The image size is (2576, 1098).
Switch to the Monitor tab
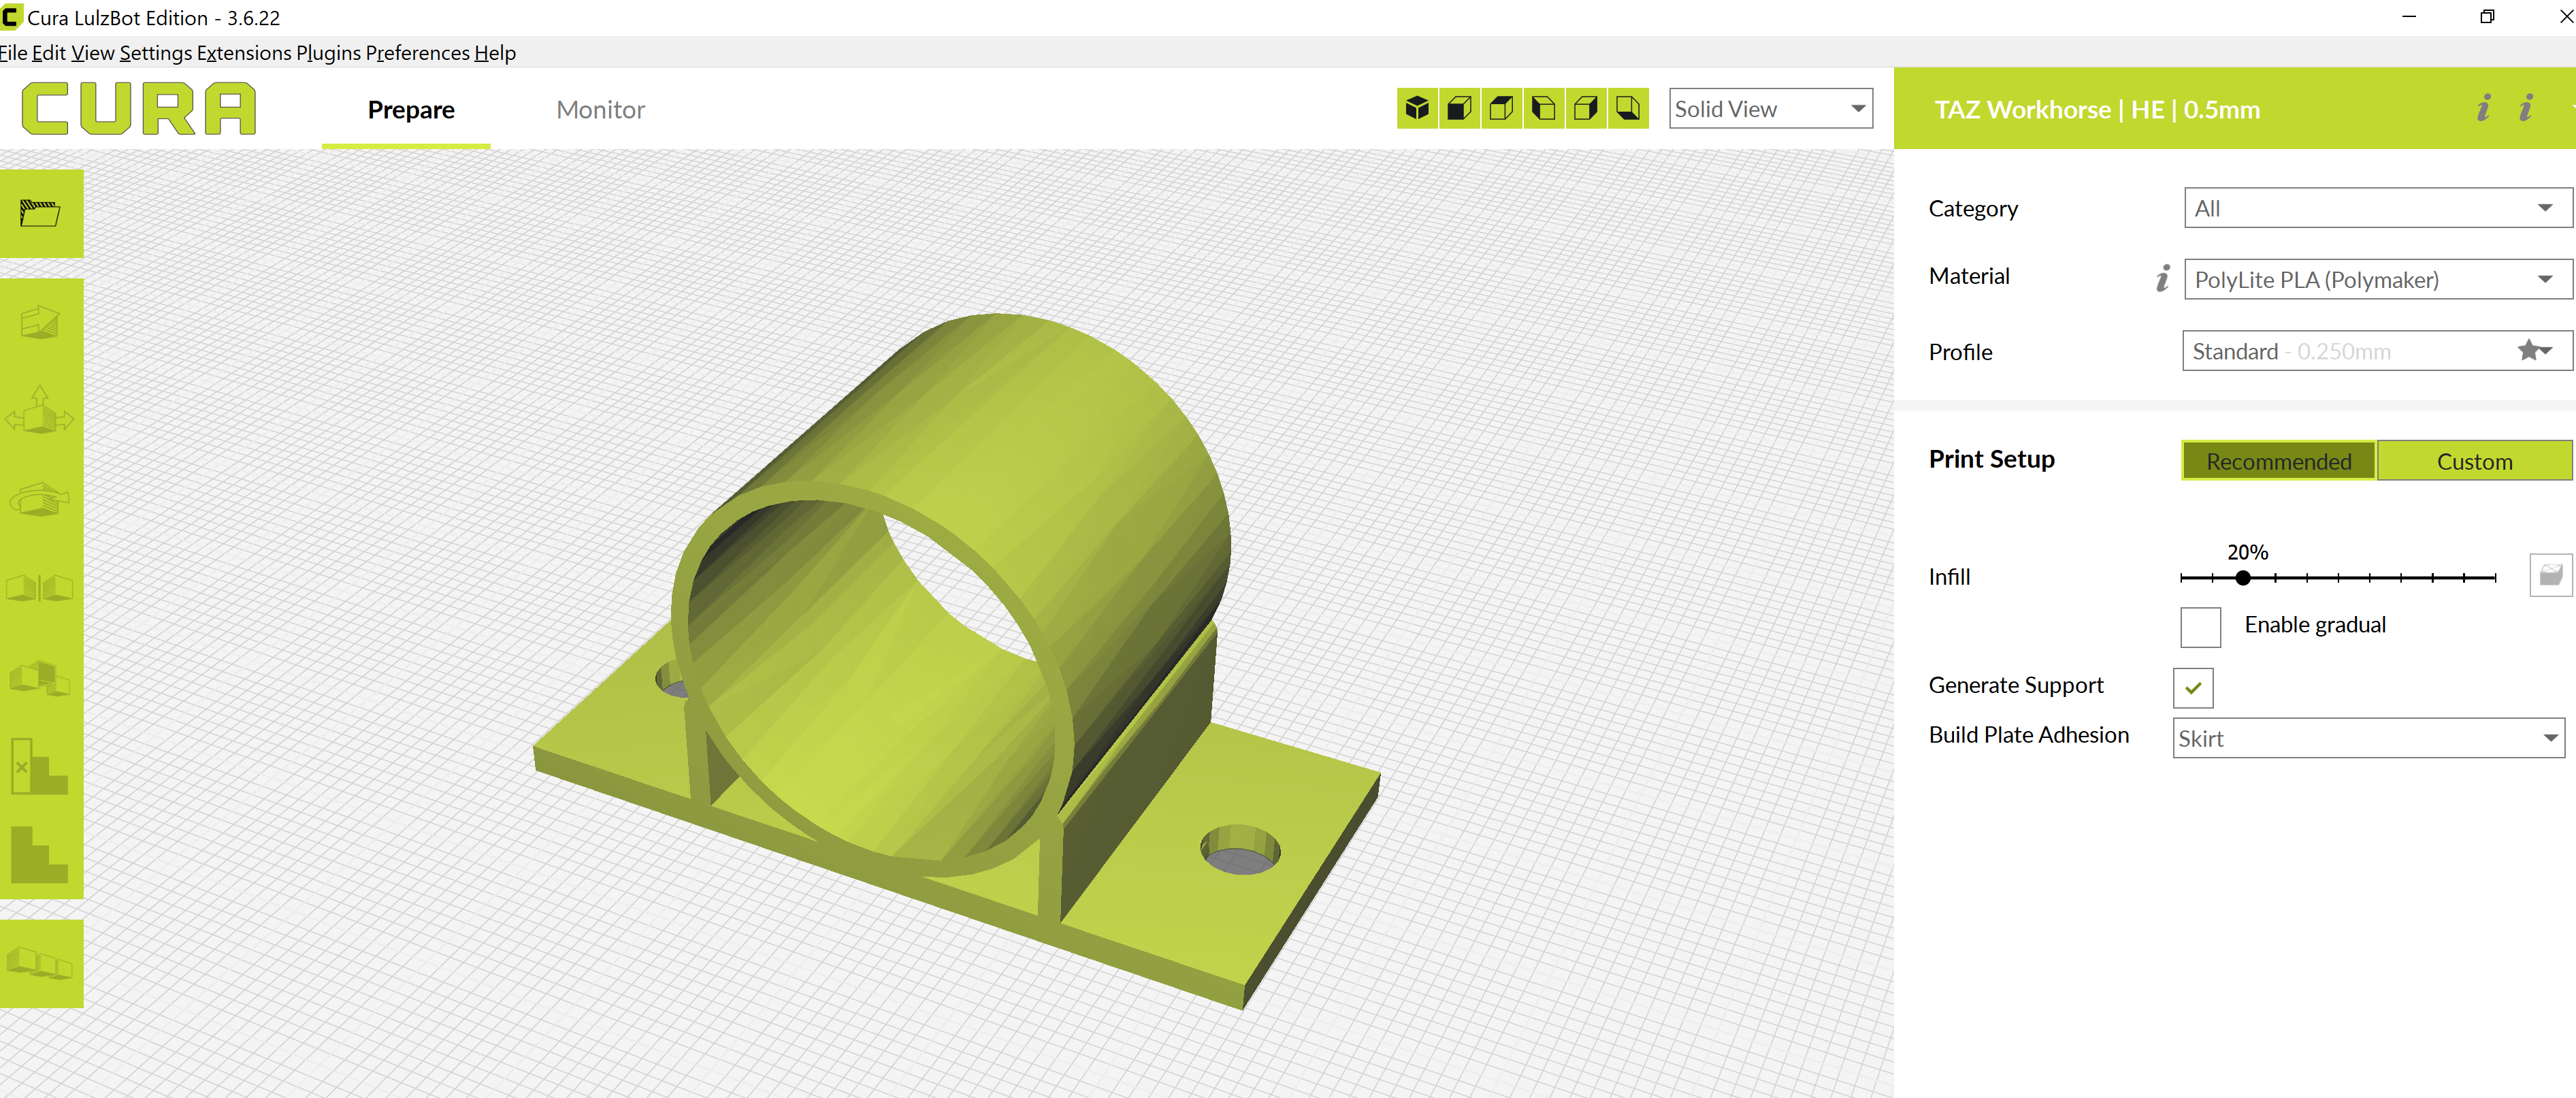coord(600,109)
